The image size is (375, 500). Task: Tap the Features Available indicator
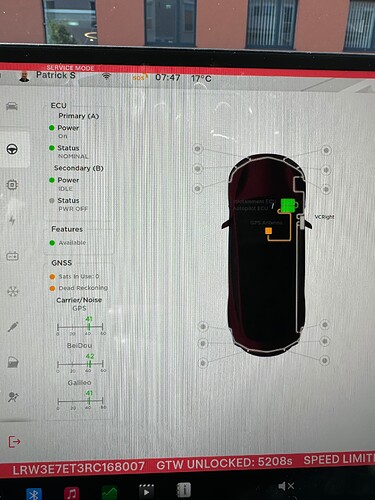(68, 243)
